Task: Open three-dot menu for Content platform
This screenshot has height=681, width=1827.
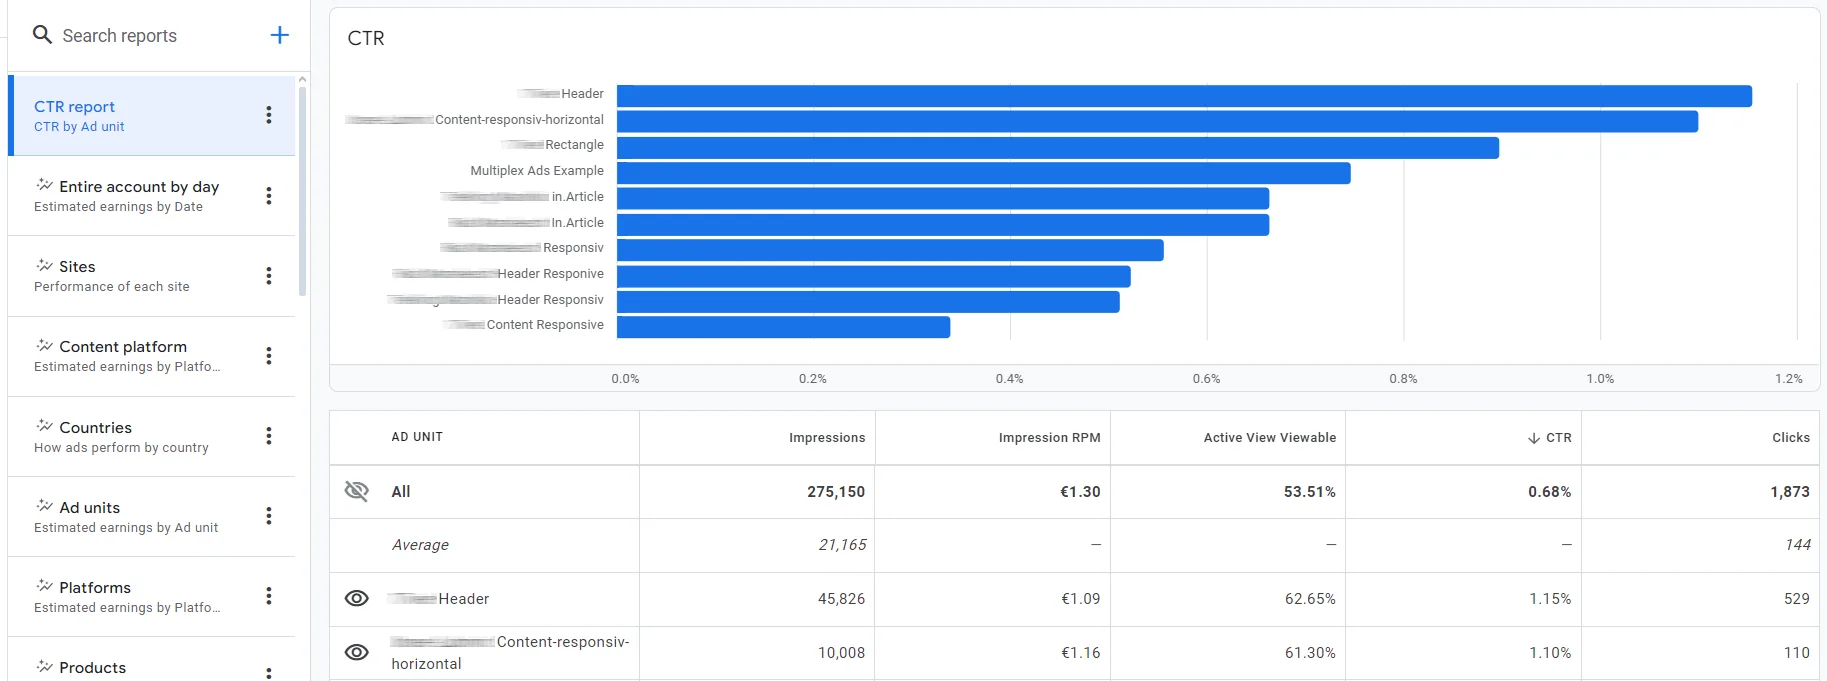Action: pos(268,356)
